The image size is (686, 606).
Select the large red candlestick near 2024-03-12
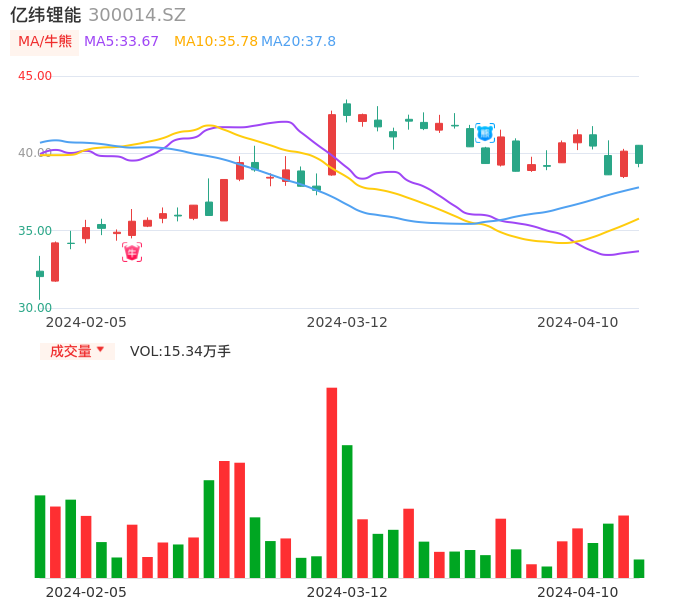[332, 144]
